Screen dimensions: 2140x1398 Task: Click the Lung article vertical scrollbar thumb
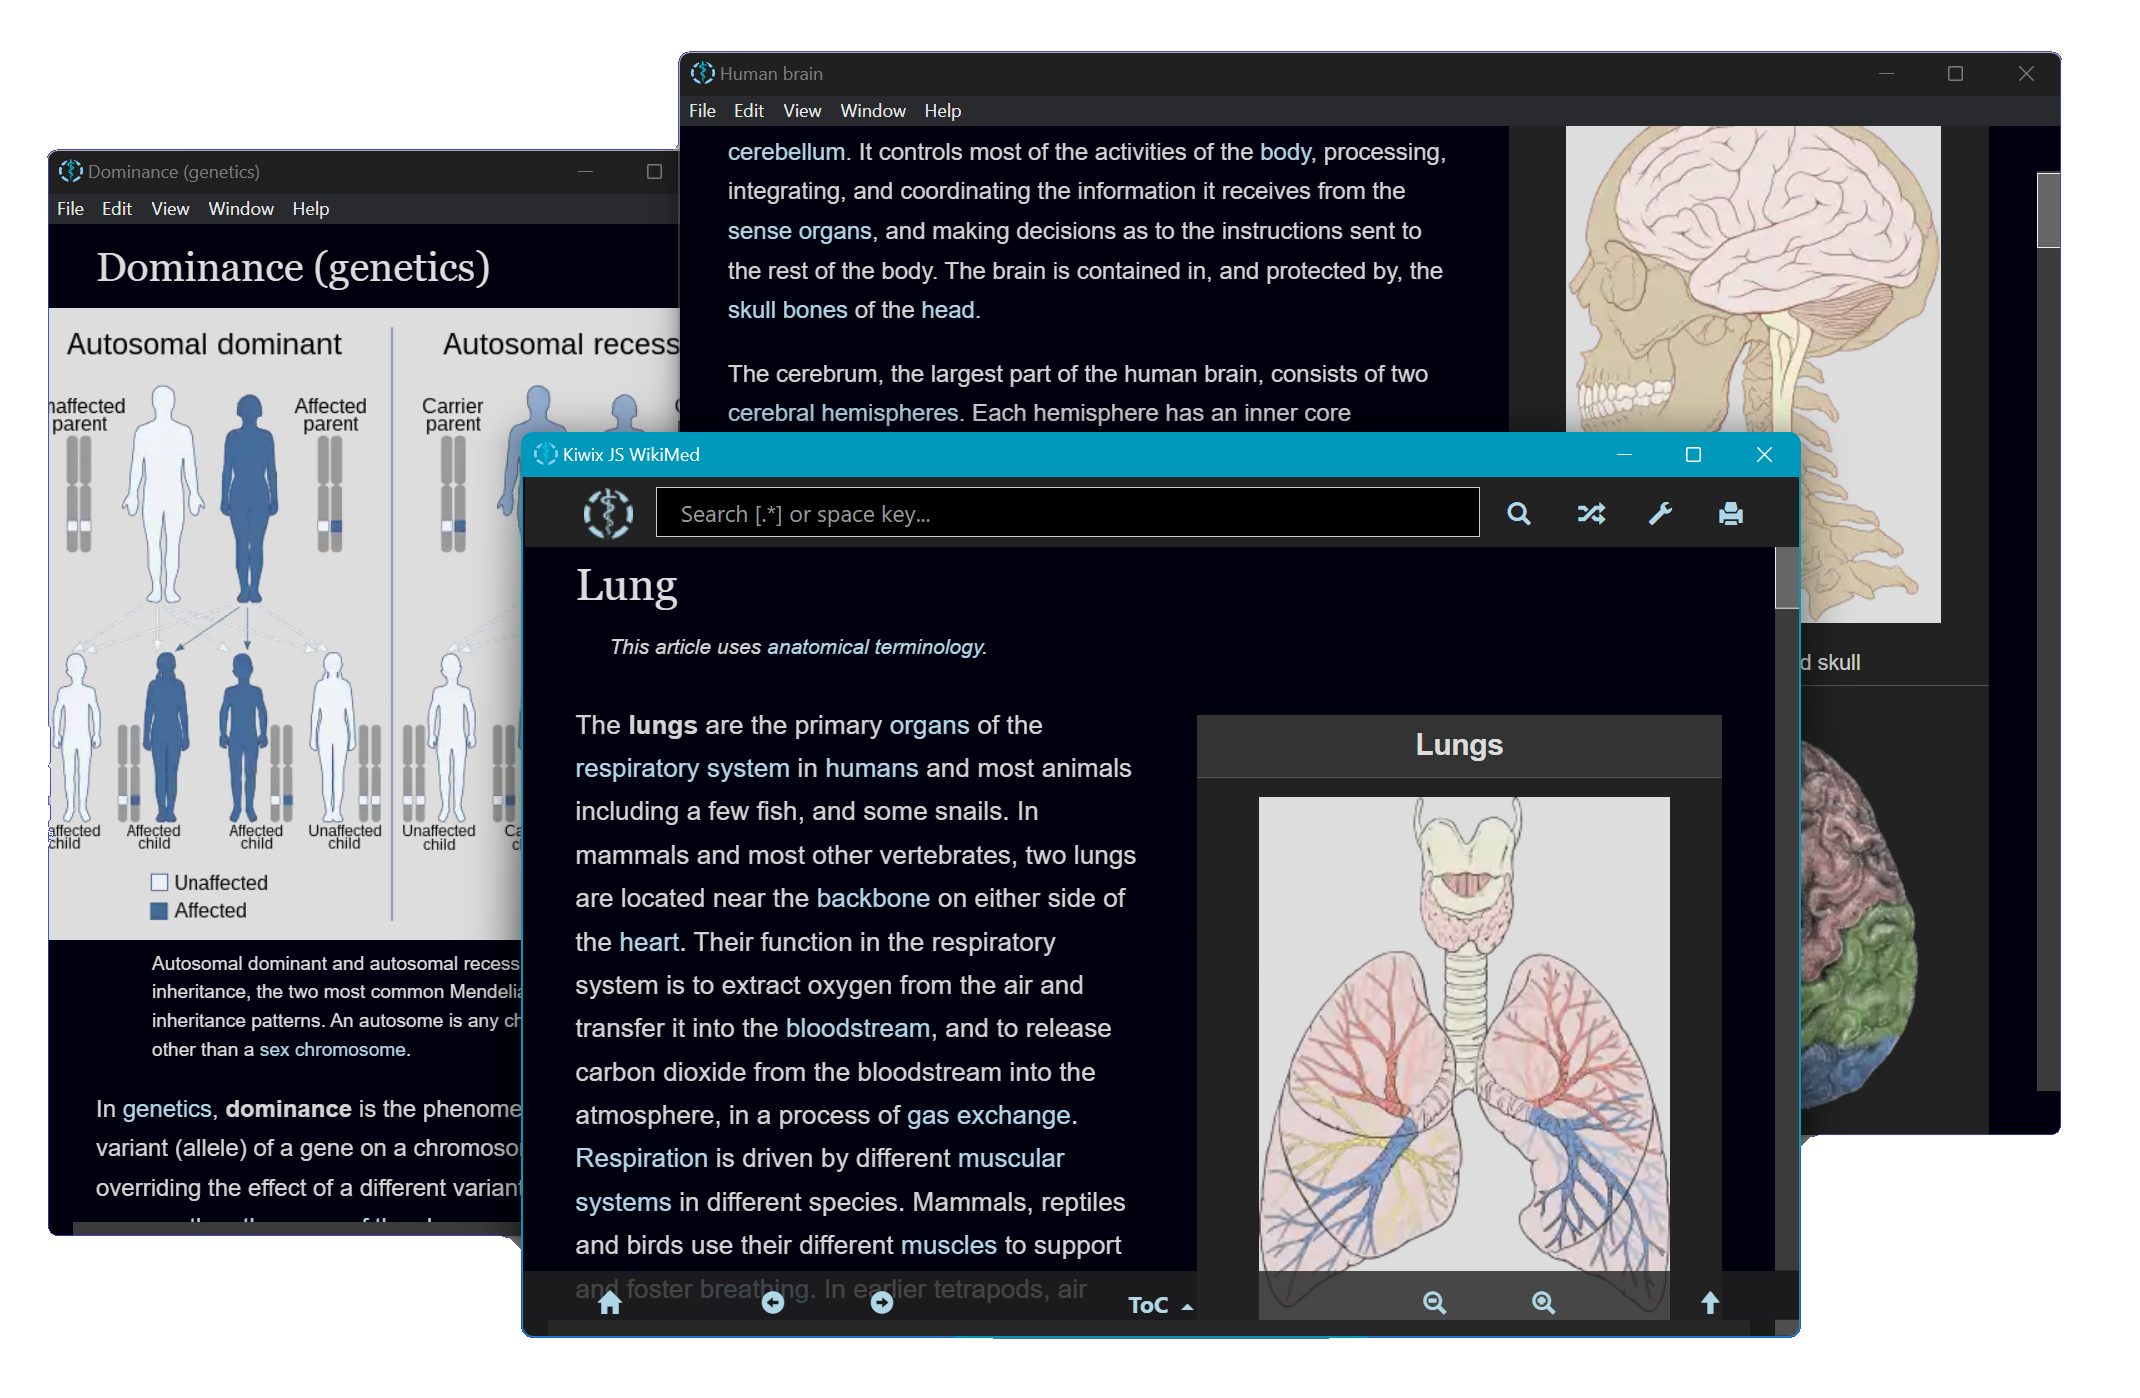click(x=1787, y=577)
